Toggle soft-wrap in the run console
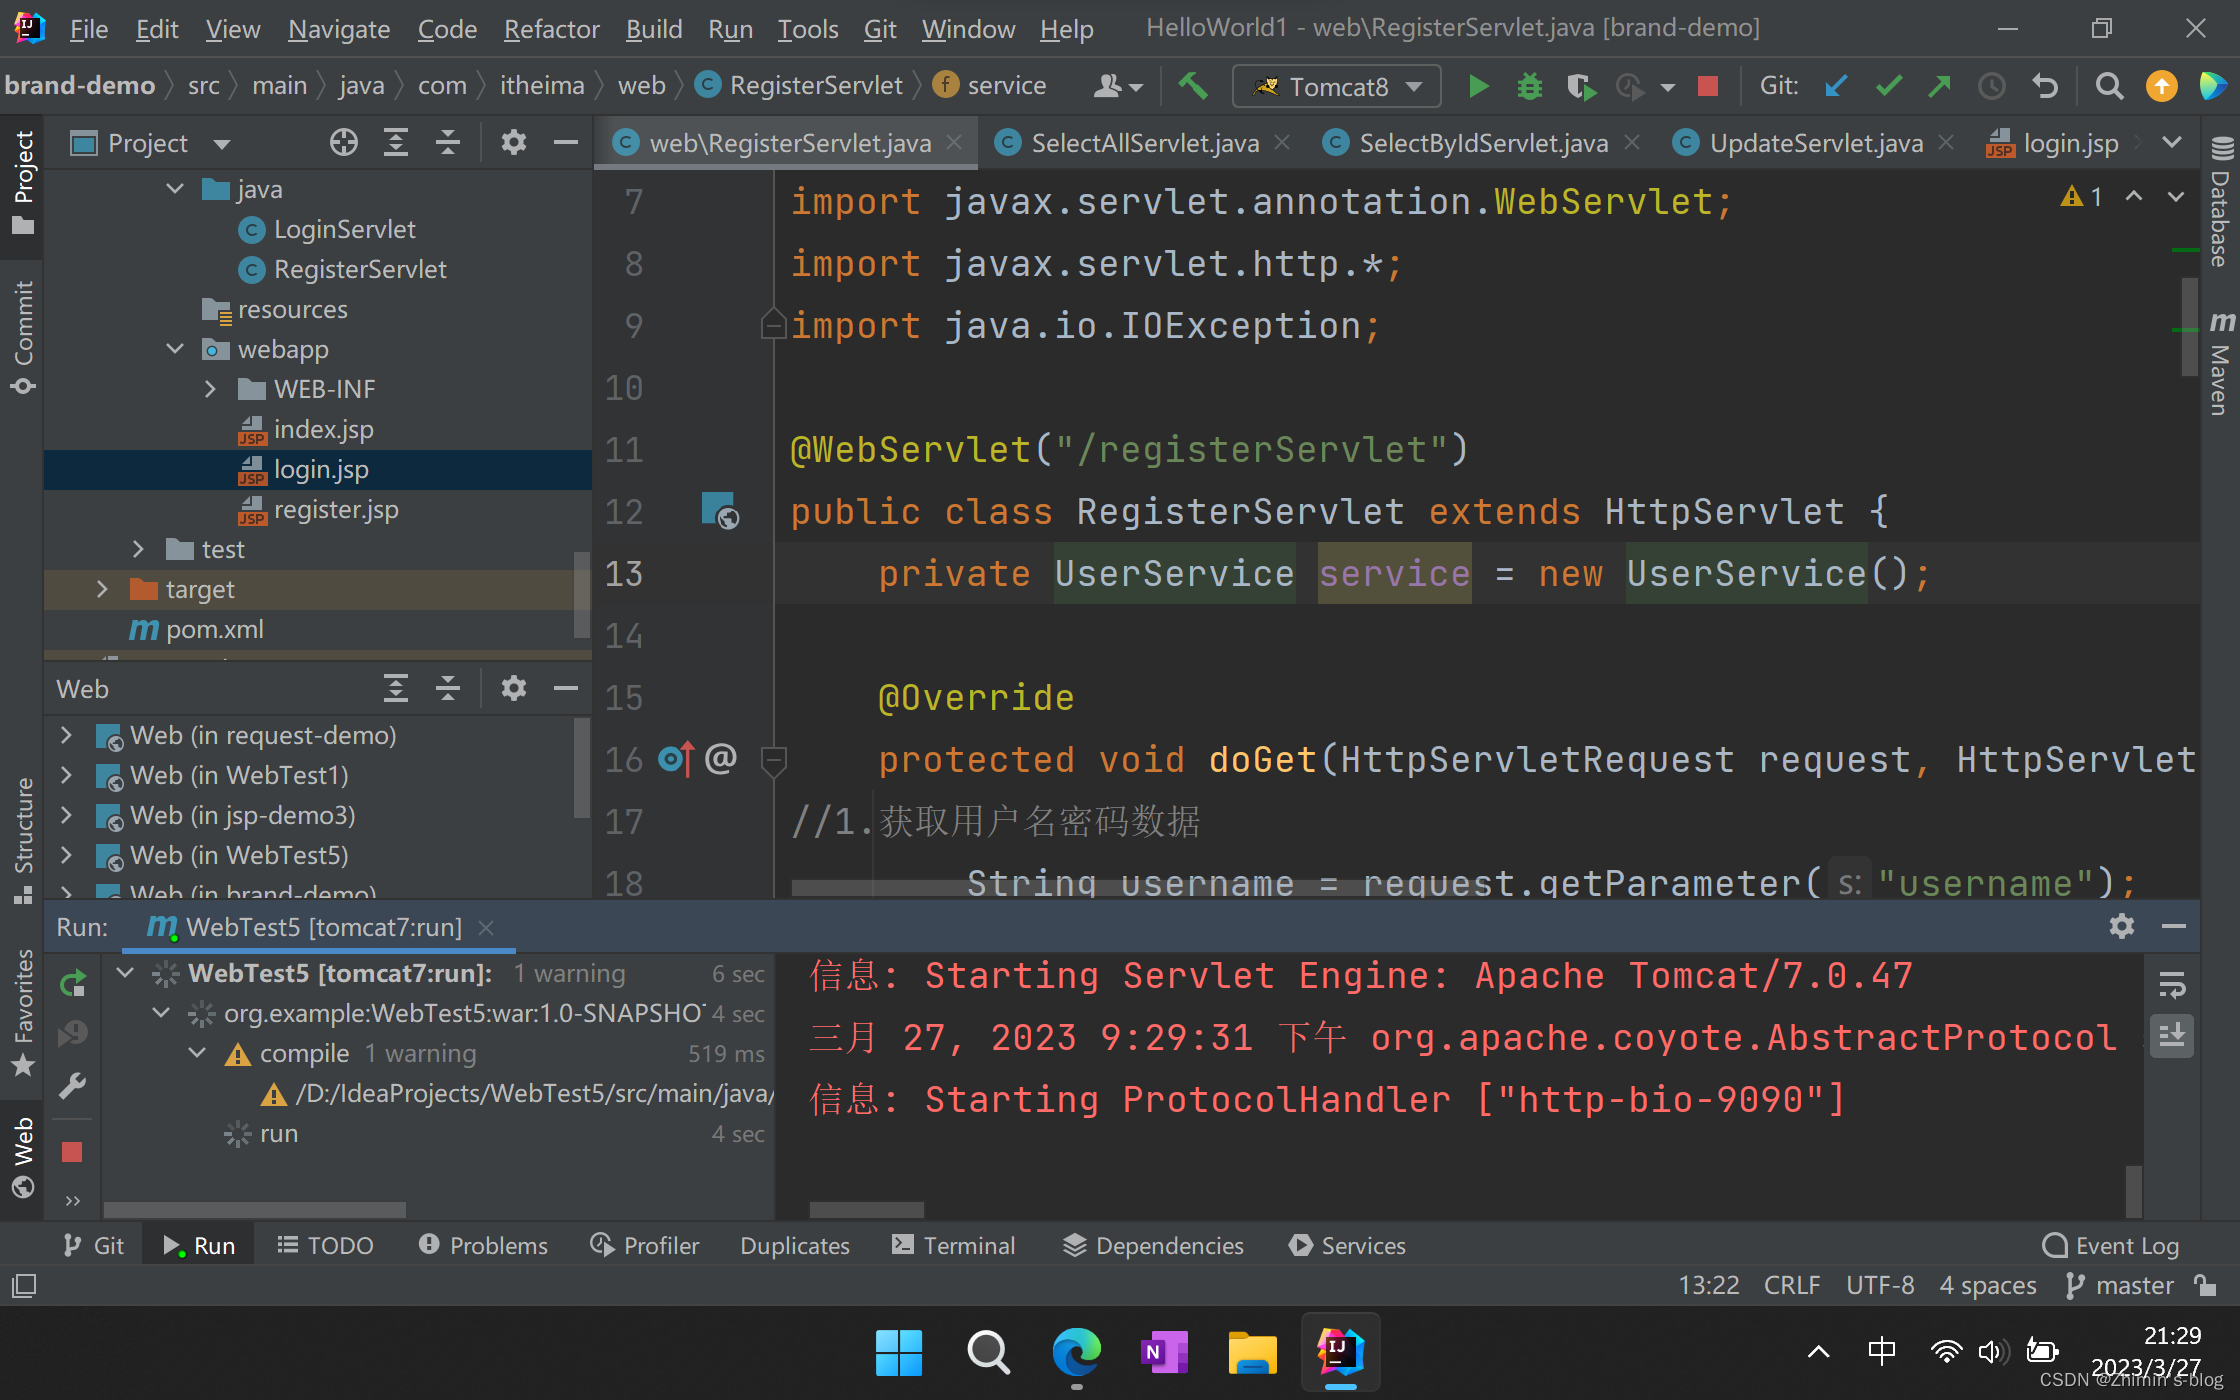The image size is (2240, 1400). 2172,985
